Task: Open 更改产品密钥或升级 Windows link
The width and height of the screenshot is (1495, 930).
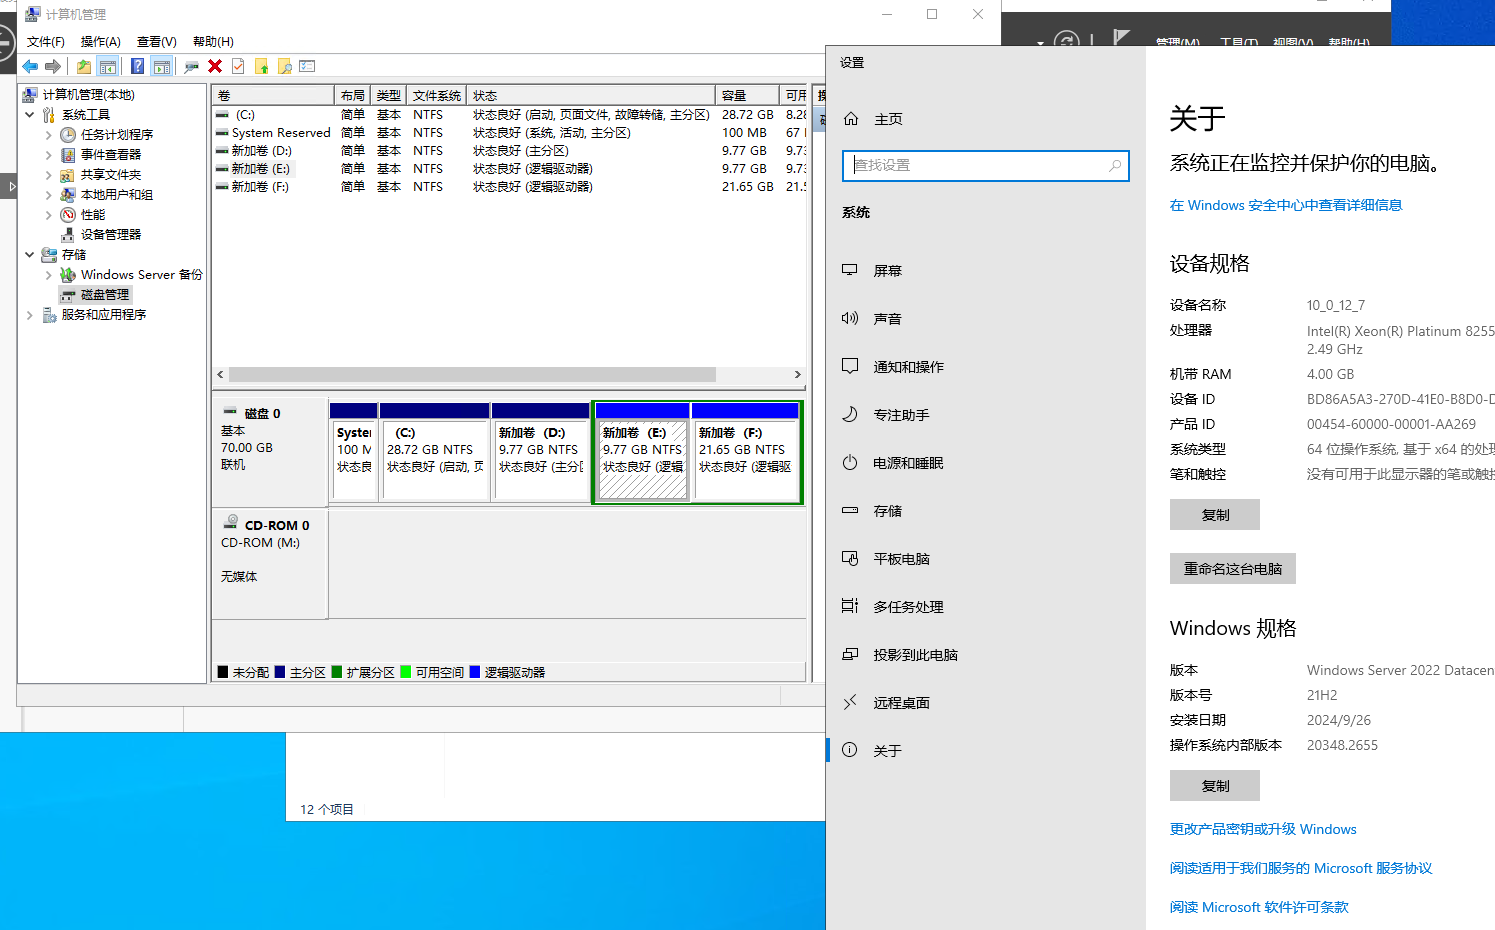Action: pyautogui.click(x=1263, y=829)
